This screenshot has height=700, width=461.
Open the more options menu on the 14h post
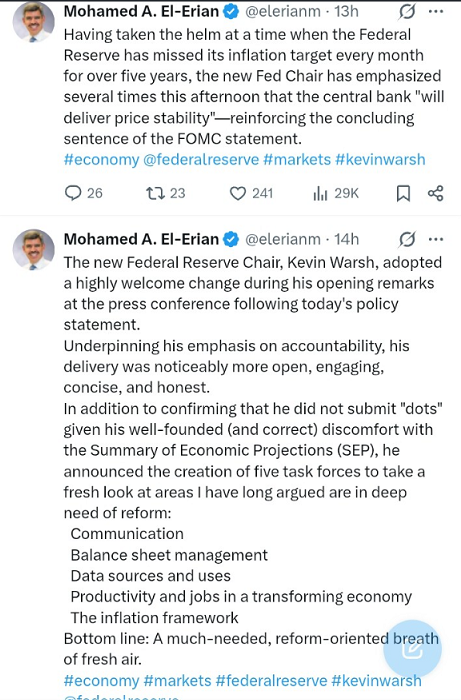click(x=436, y=240)
